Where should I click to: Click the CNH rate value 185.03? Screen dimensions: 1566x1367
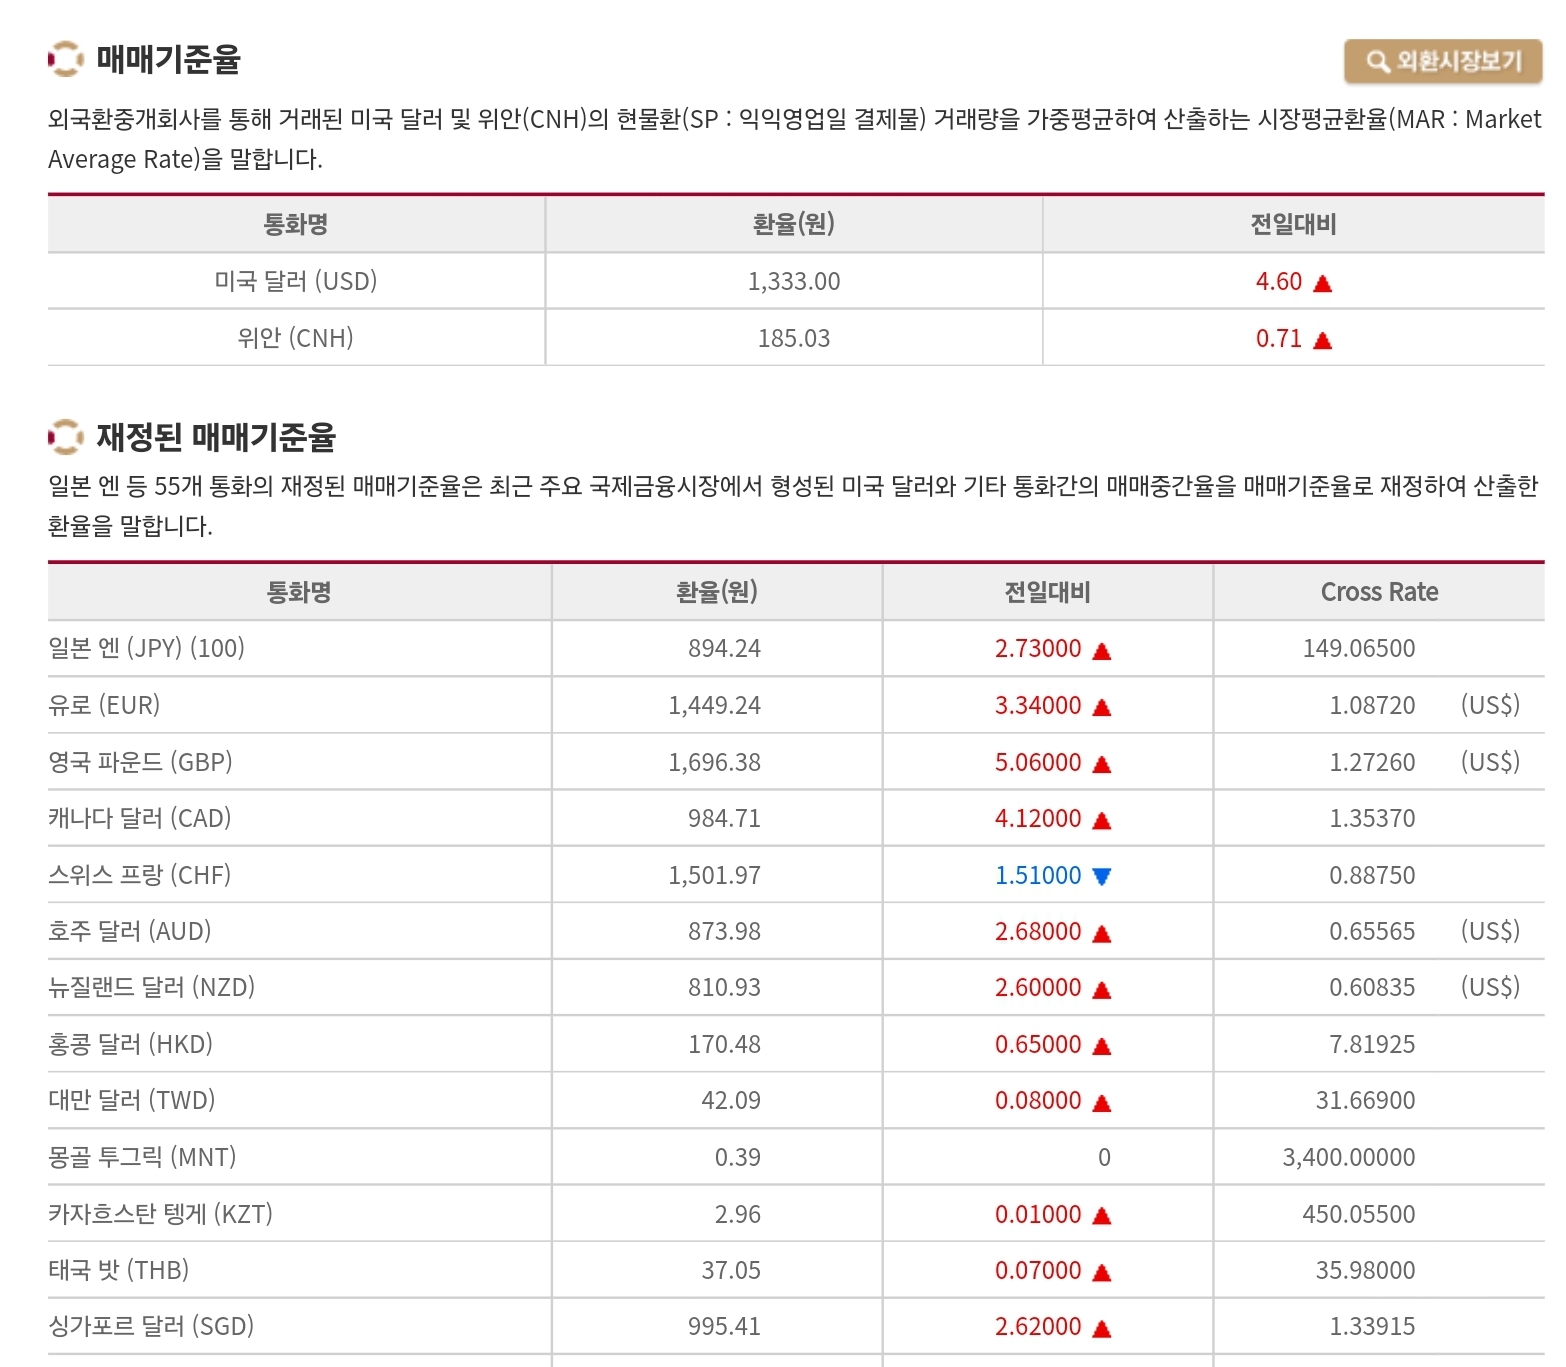click(x=794, y=338)
